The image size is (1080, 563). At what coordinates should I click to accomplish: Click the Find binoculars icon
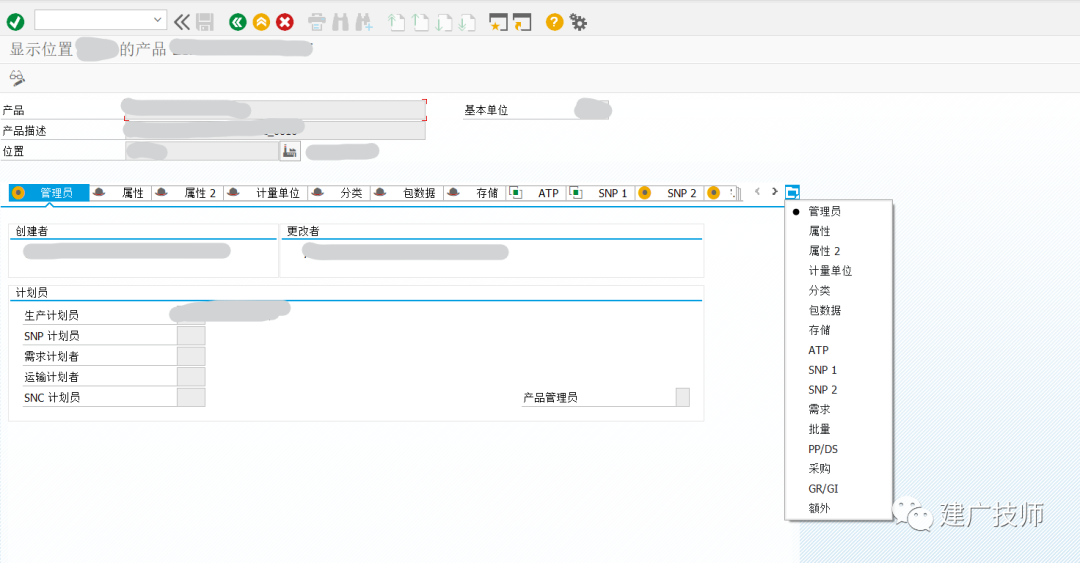[340, 22]
